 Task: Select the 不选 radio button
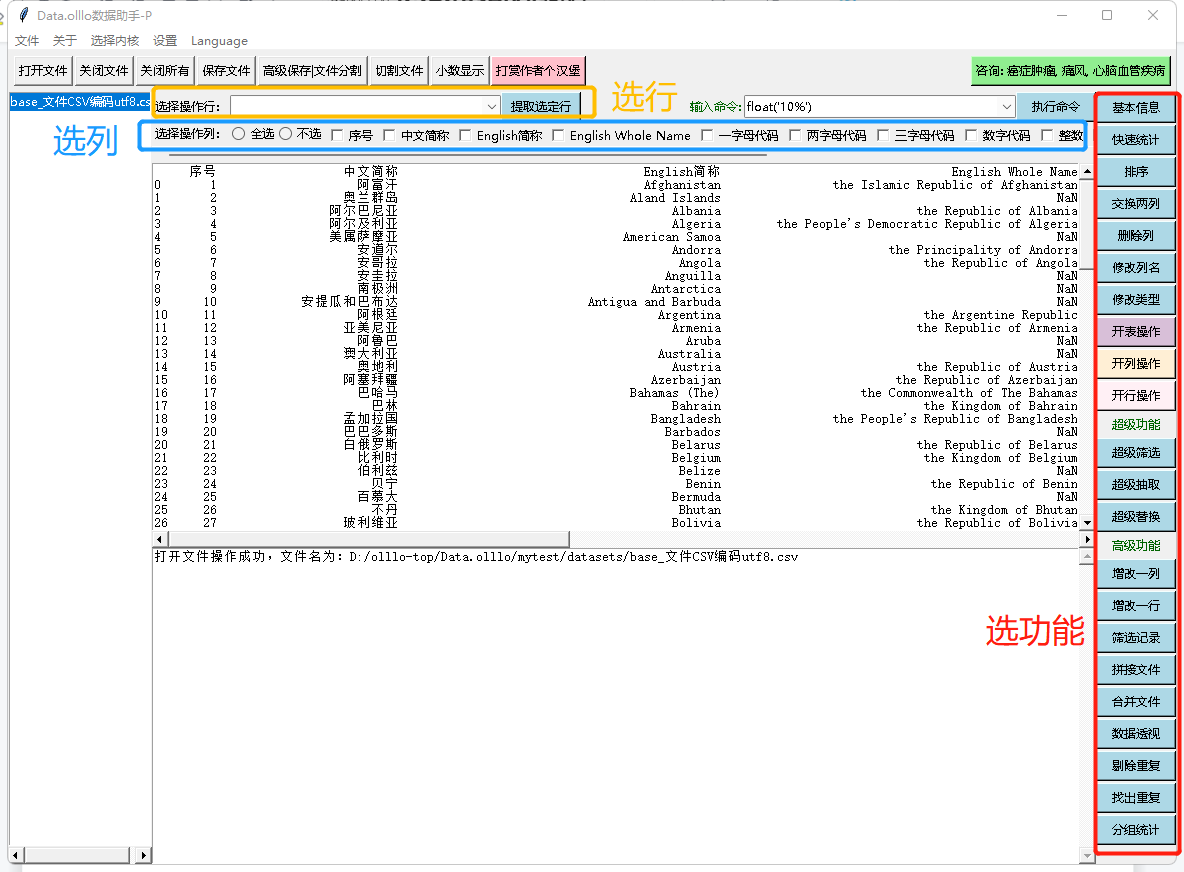point(285,134)
